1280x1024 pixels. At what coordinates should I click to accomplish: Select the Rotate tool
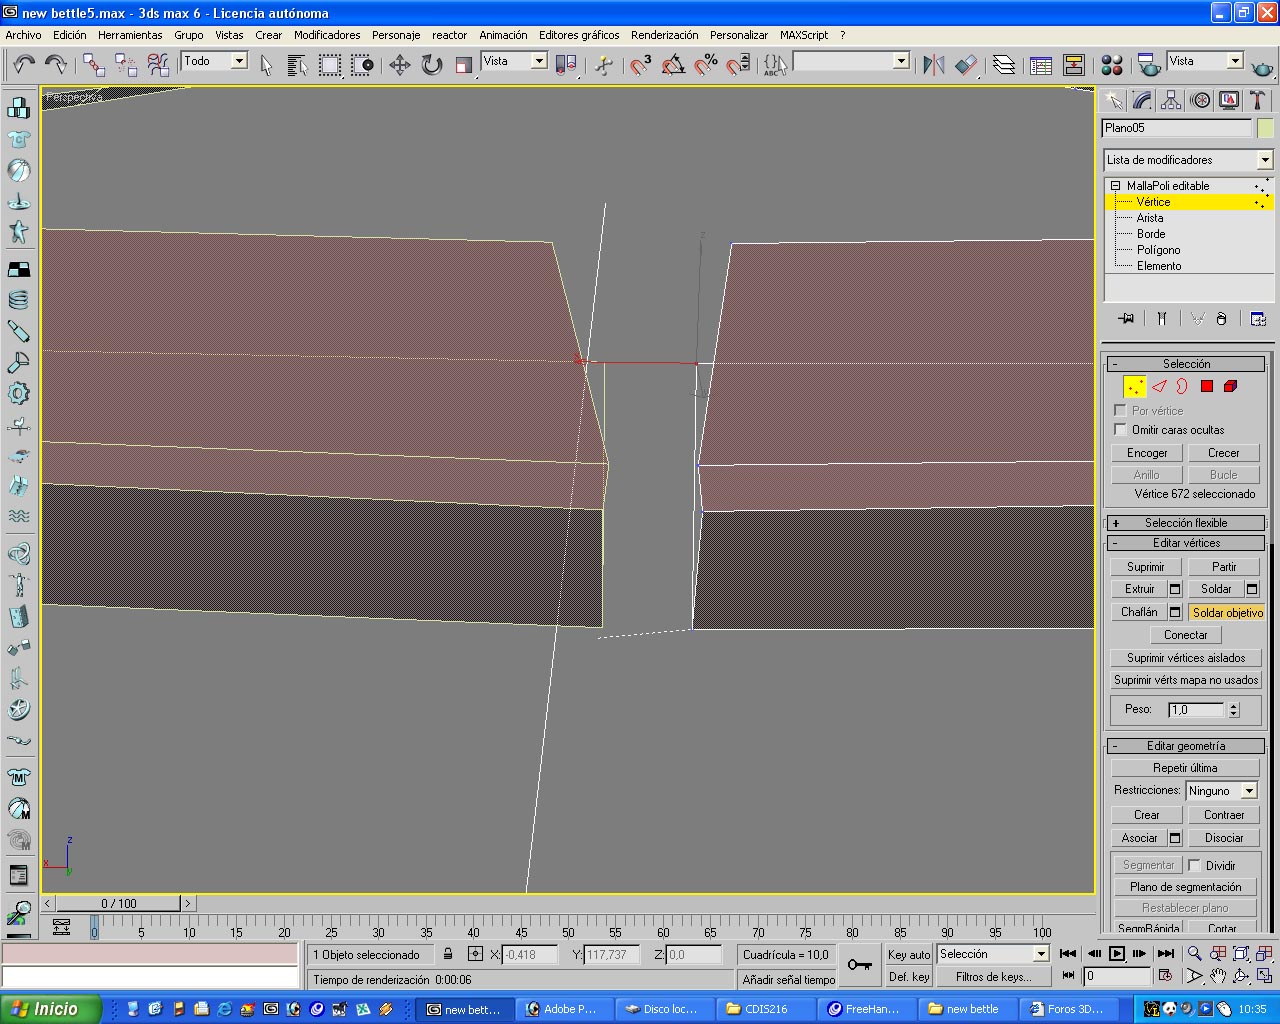[x=432, y=65]
